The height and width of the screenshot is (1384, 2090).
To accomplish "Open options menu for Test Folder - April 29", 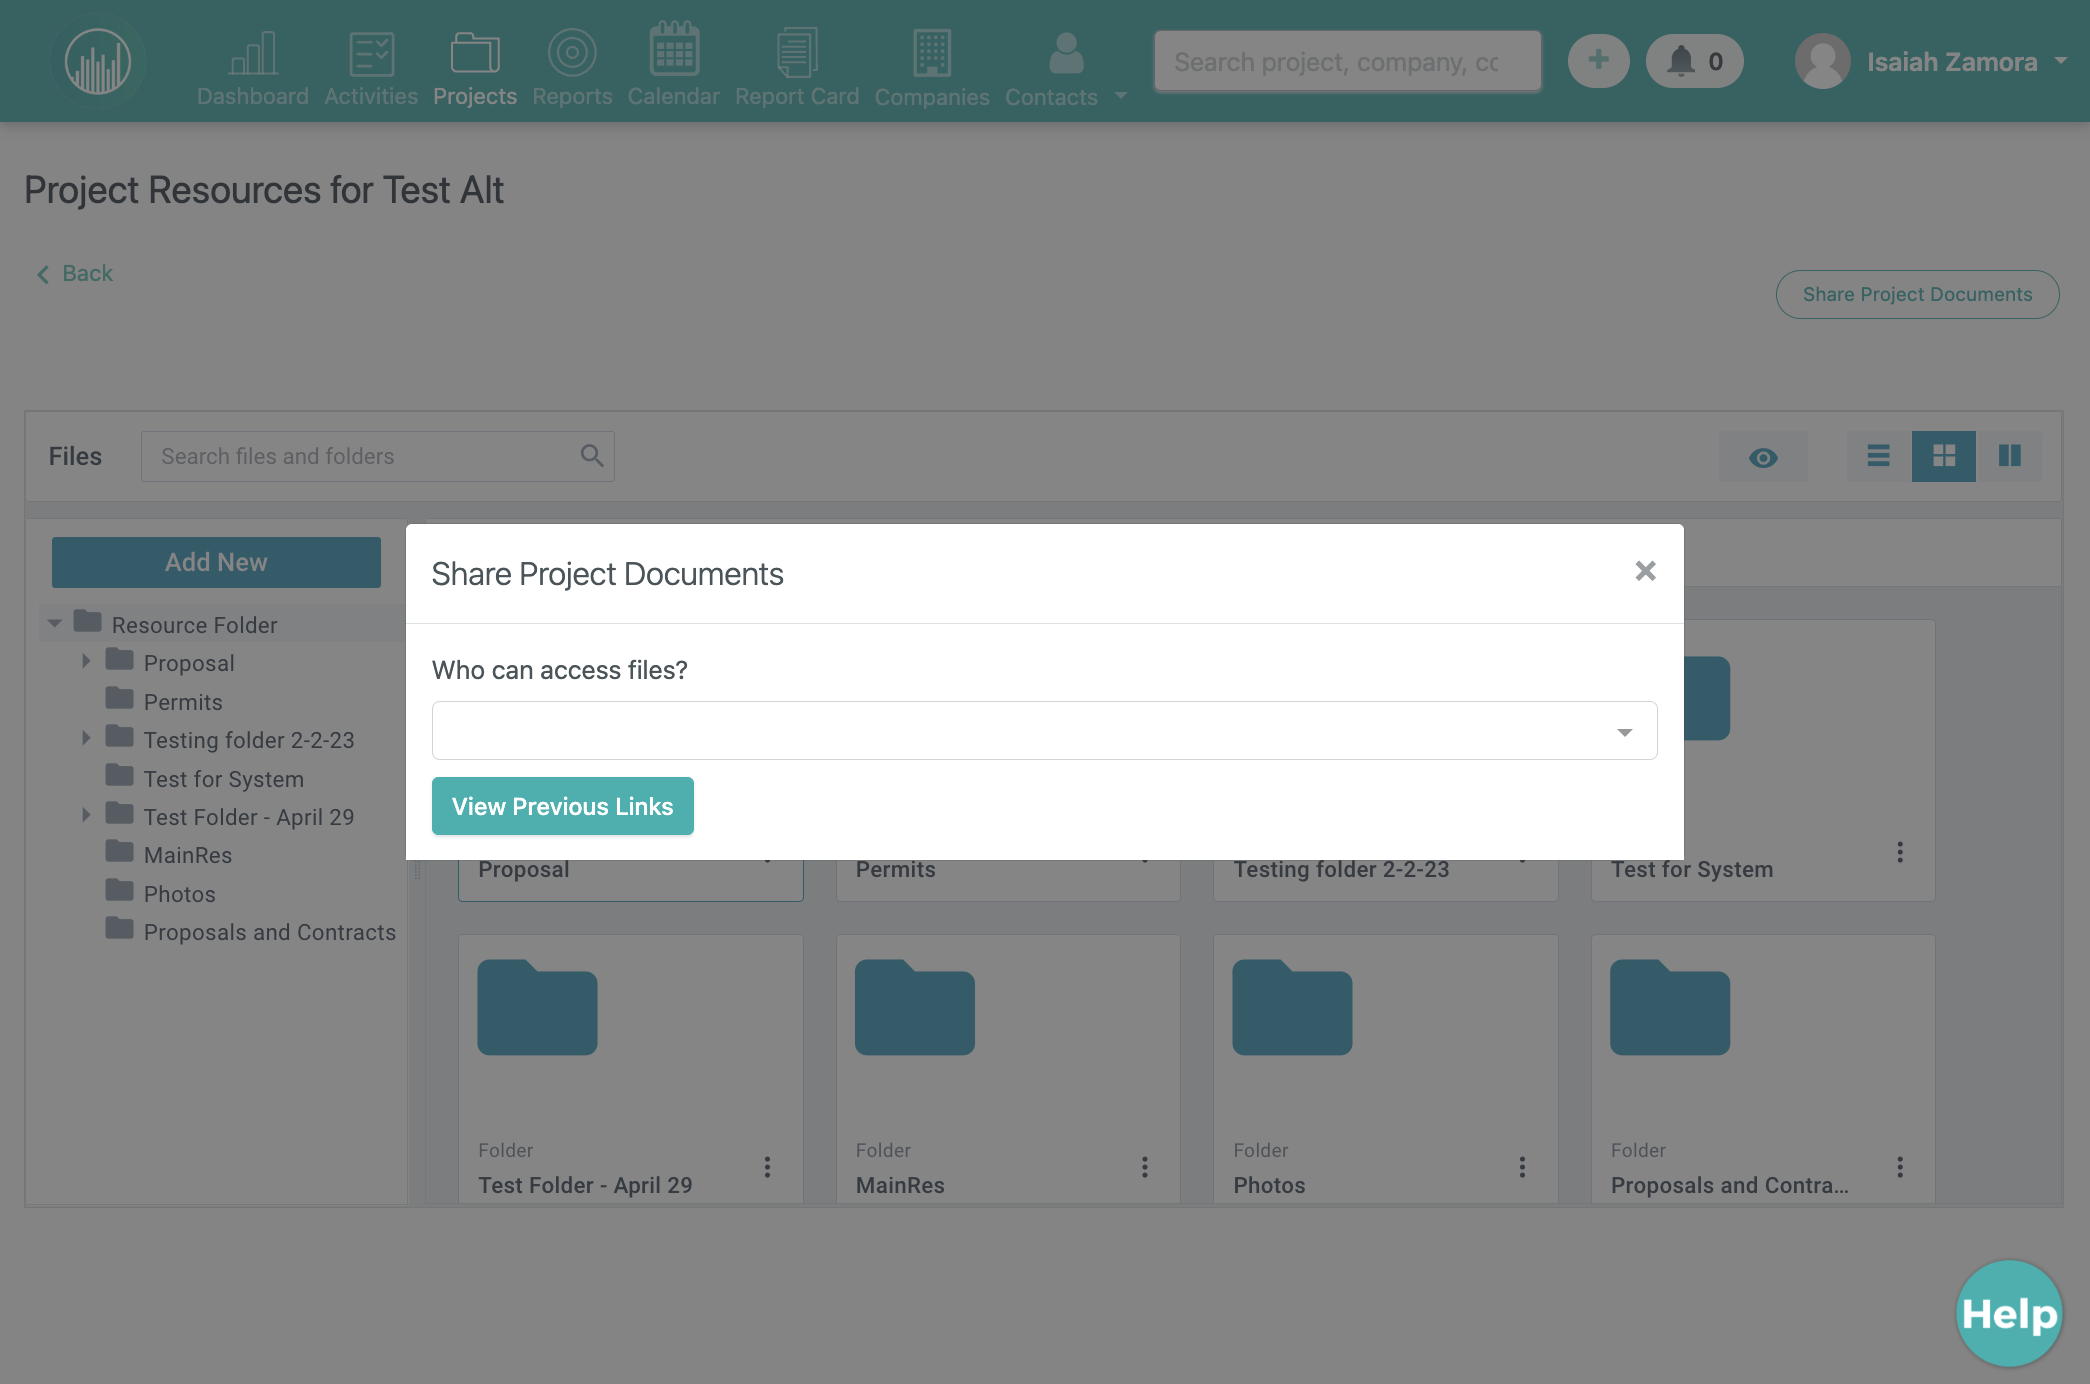I will pyautogui.click(x=767, y=1167).
